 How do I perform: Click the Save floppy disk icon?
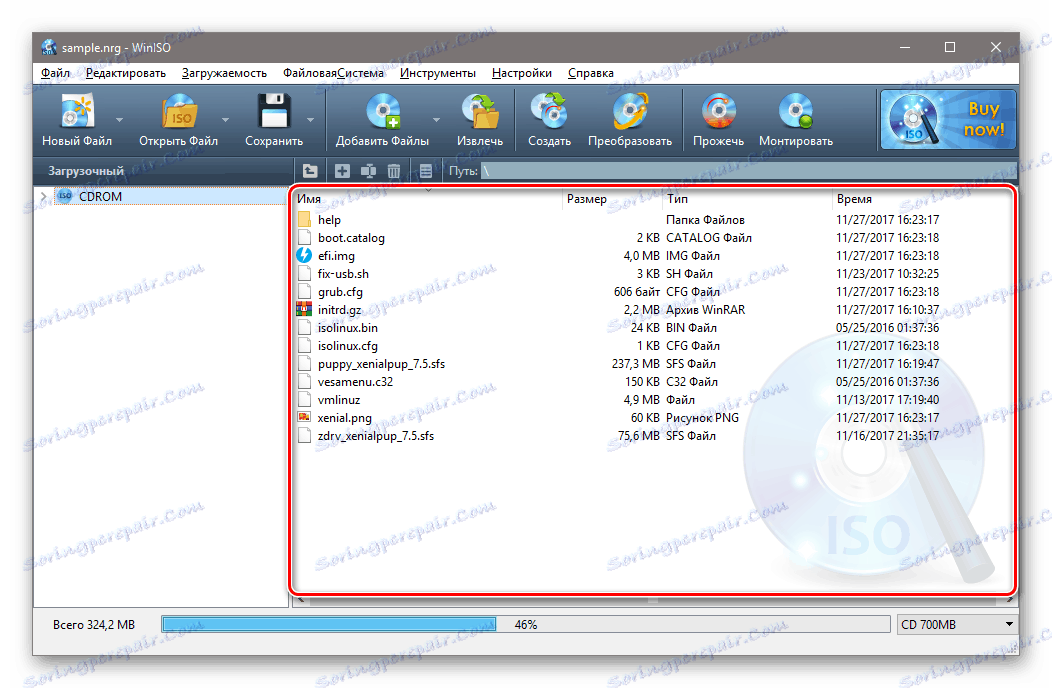[x=274, y=111]
